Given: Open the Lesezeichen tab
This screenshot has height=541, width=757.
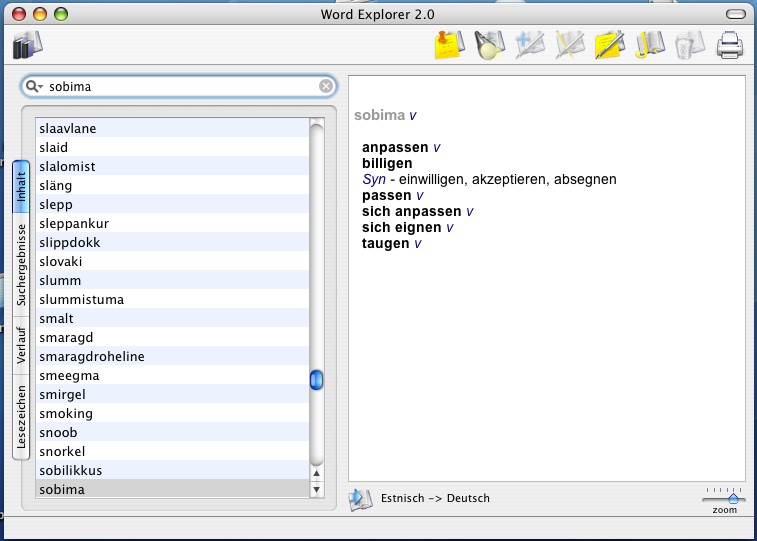Looking at the screenshot, I should (21, 417).
